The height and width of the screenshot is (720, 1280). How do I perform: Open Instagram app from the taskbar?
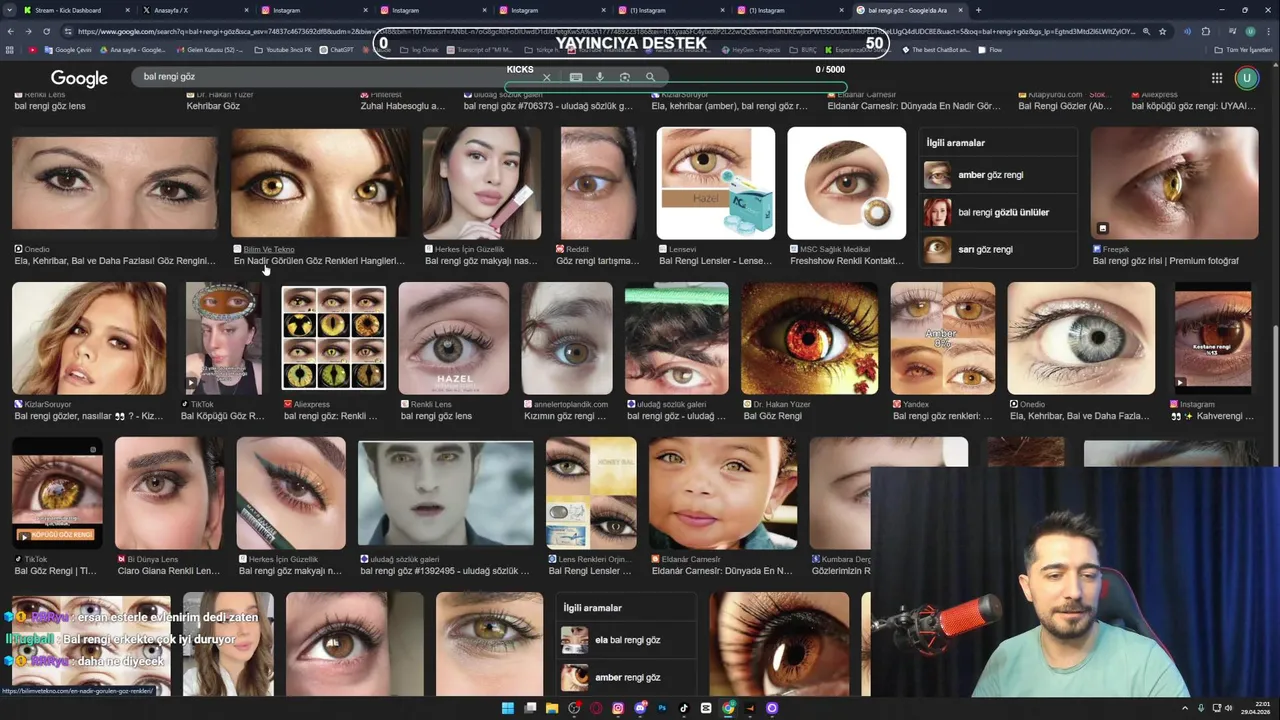pyautogui.click(x=618, y=708)
